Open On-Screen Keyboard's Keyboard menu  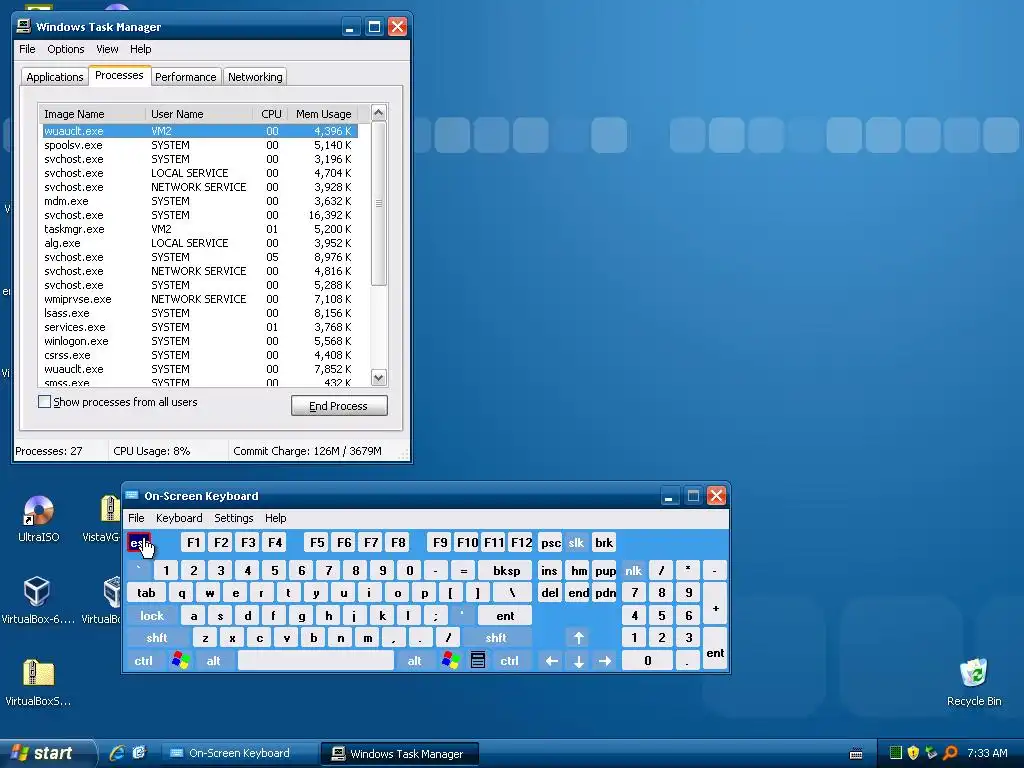tap(179, 518)
